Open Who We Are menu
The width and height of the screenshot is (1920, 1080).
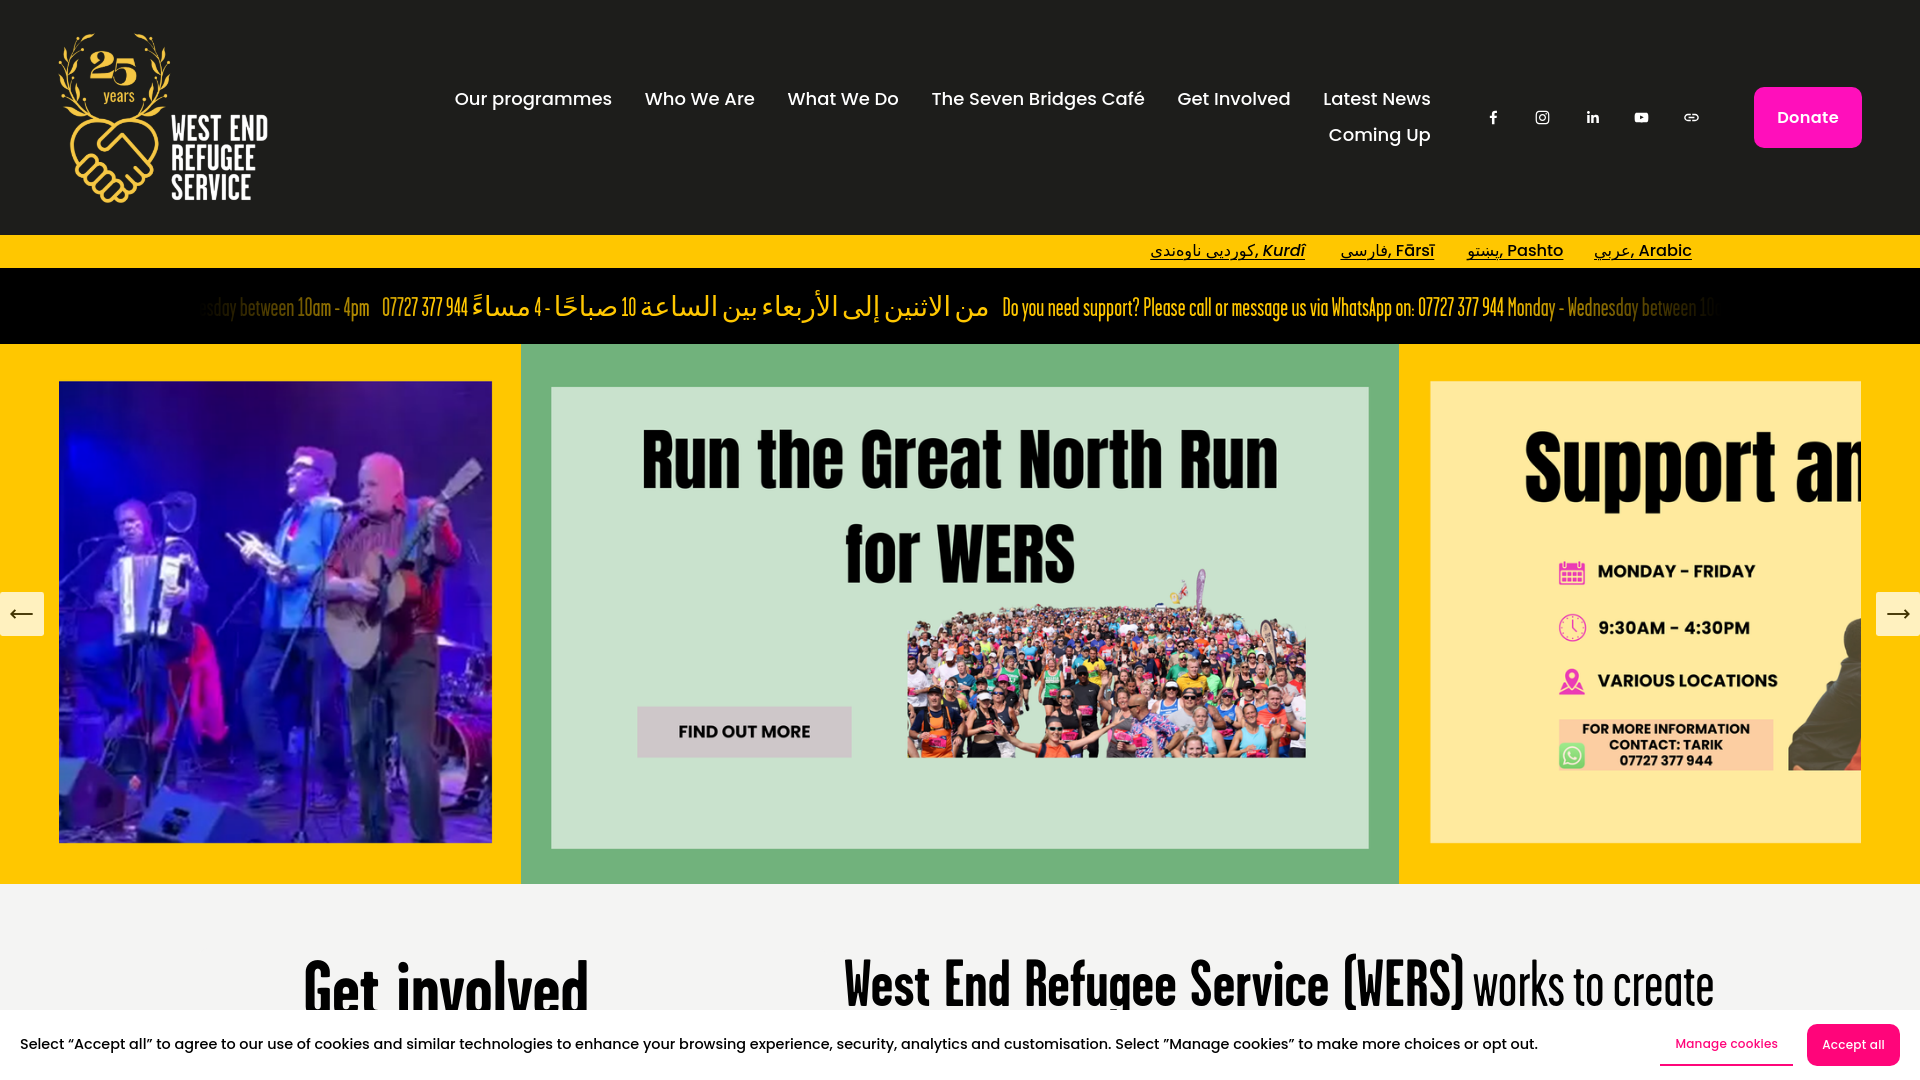pos(699,99)
